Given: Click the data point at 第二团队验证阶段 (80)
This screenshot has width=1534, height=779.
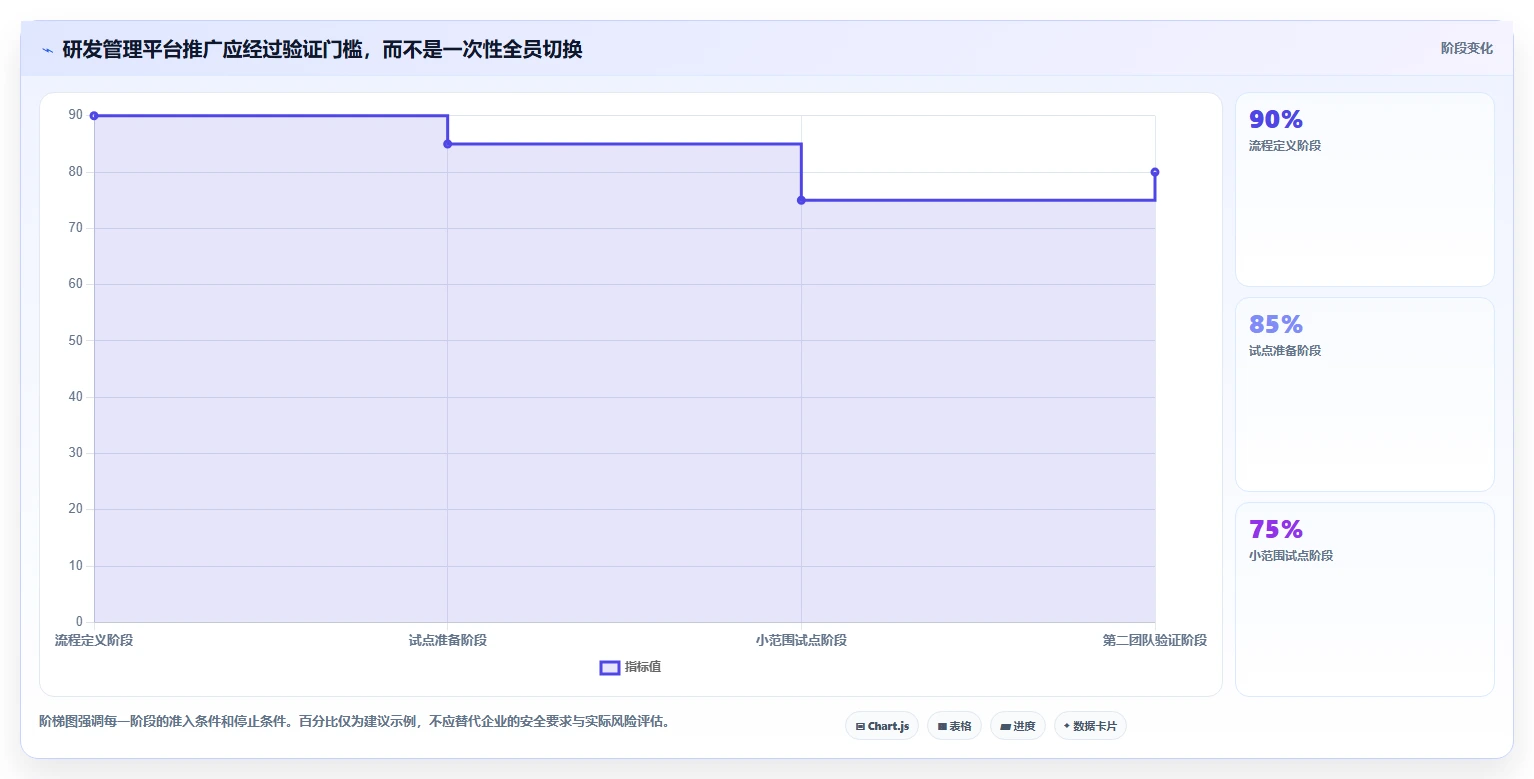Looking at the screenshot, I should tap(1155, 172).
